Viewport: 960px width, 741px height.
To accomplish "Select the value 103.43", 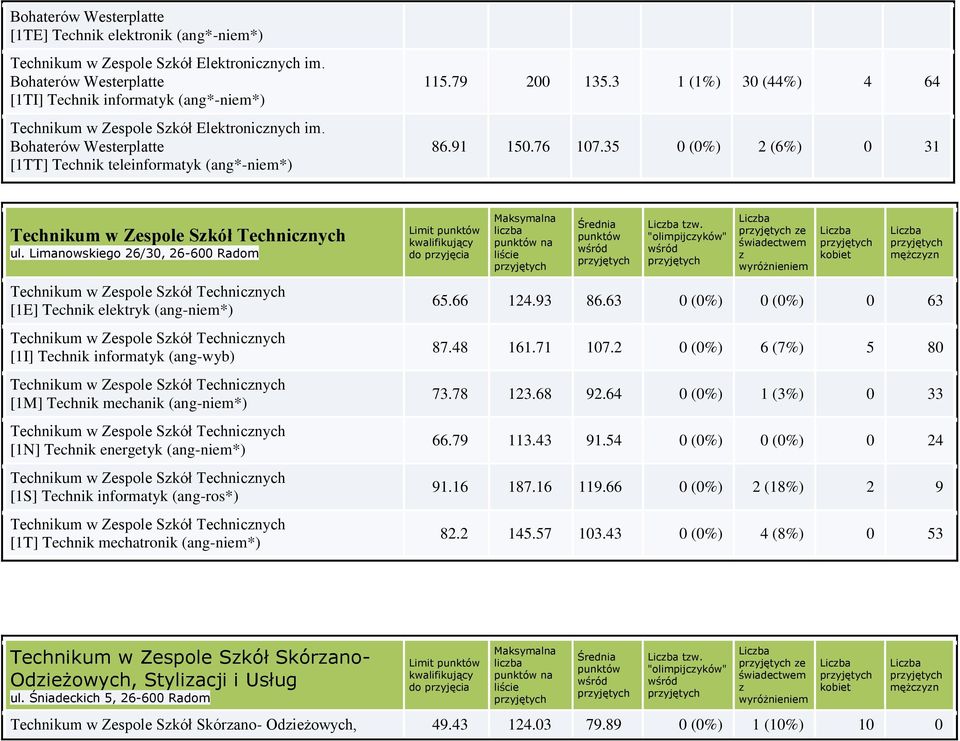I will coord(600,533).
